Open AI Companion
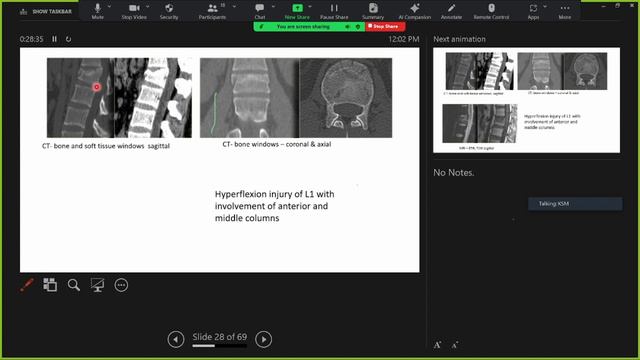640x360 pixels. [415, 11]
